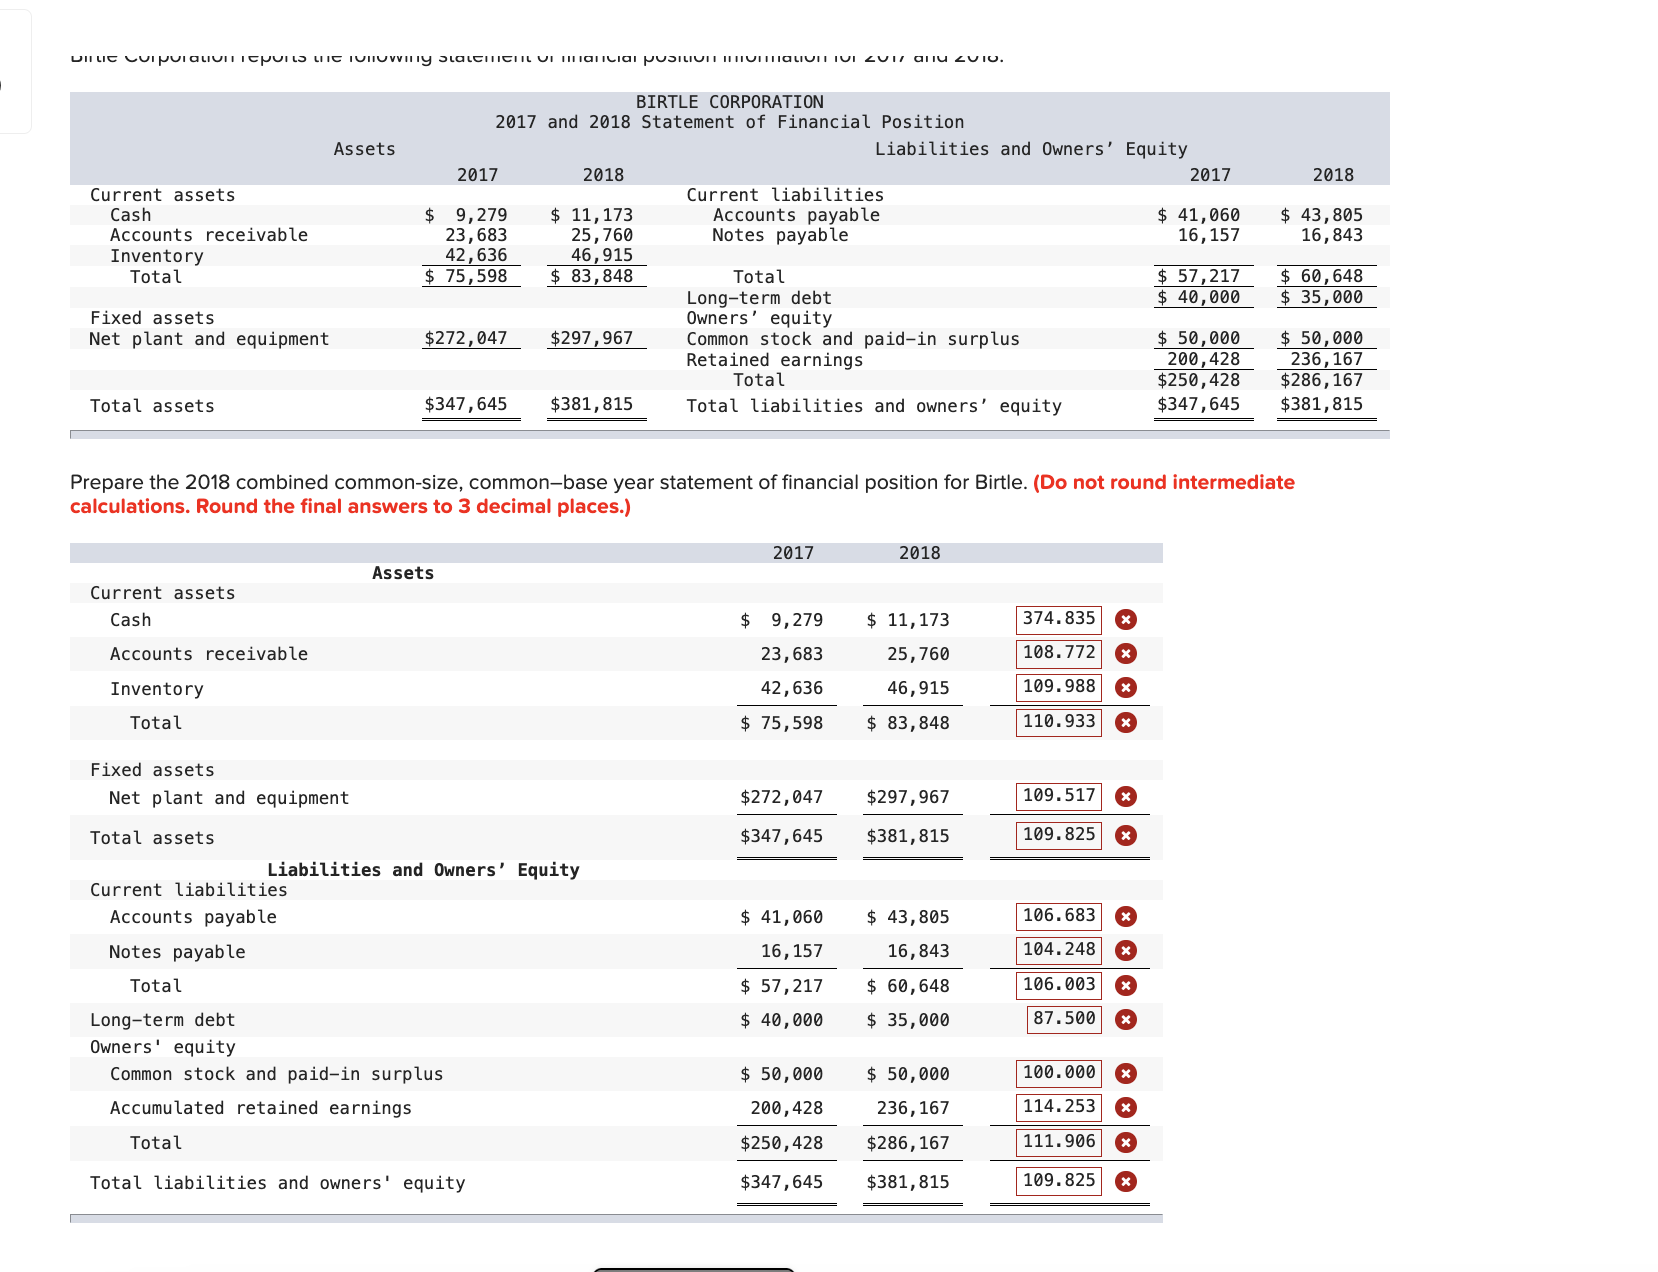Viewport: 1658px width, 1272px height.
Task: Click the red X icon beside Net plant 109.517
Action: tap(1126, 797)
